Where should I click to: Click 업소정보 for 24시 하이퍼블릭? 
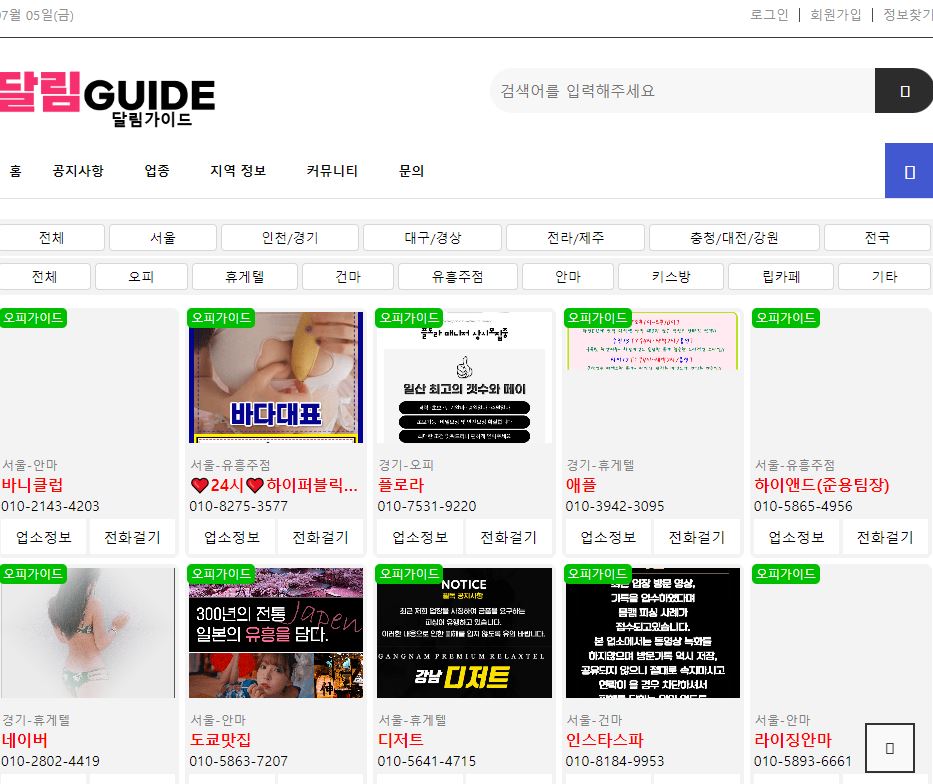[231, 537]
